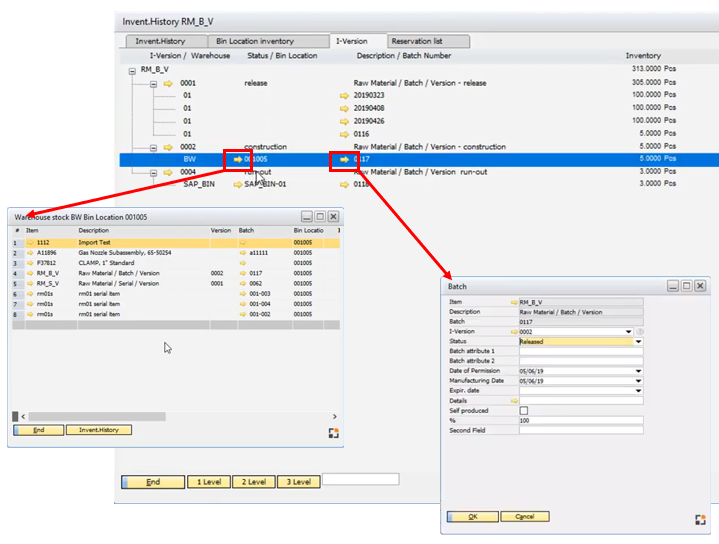Collapse the 0002 construction version node
Viewport: 719px width, 544px height.
pyautogui.click(x=153, y=147)
